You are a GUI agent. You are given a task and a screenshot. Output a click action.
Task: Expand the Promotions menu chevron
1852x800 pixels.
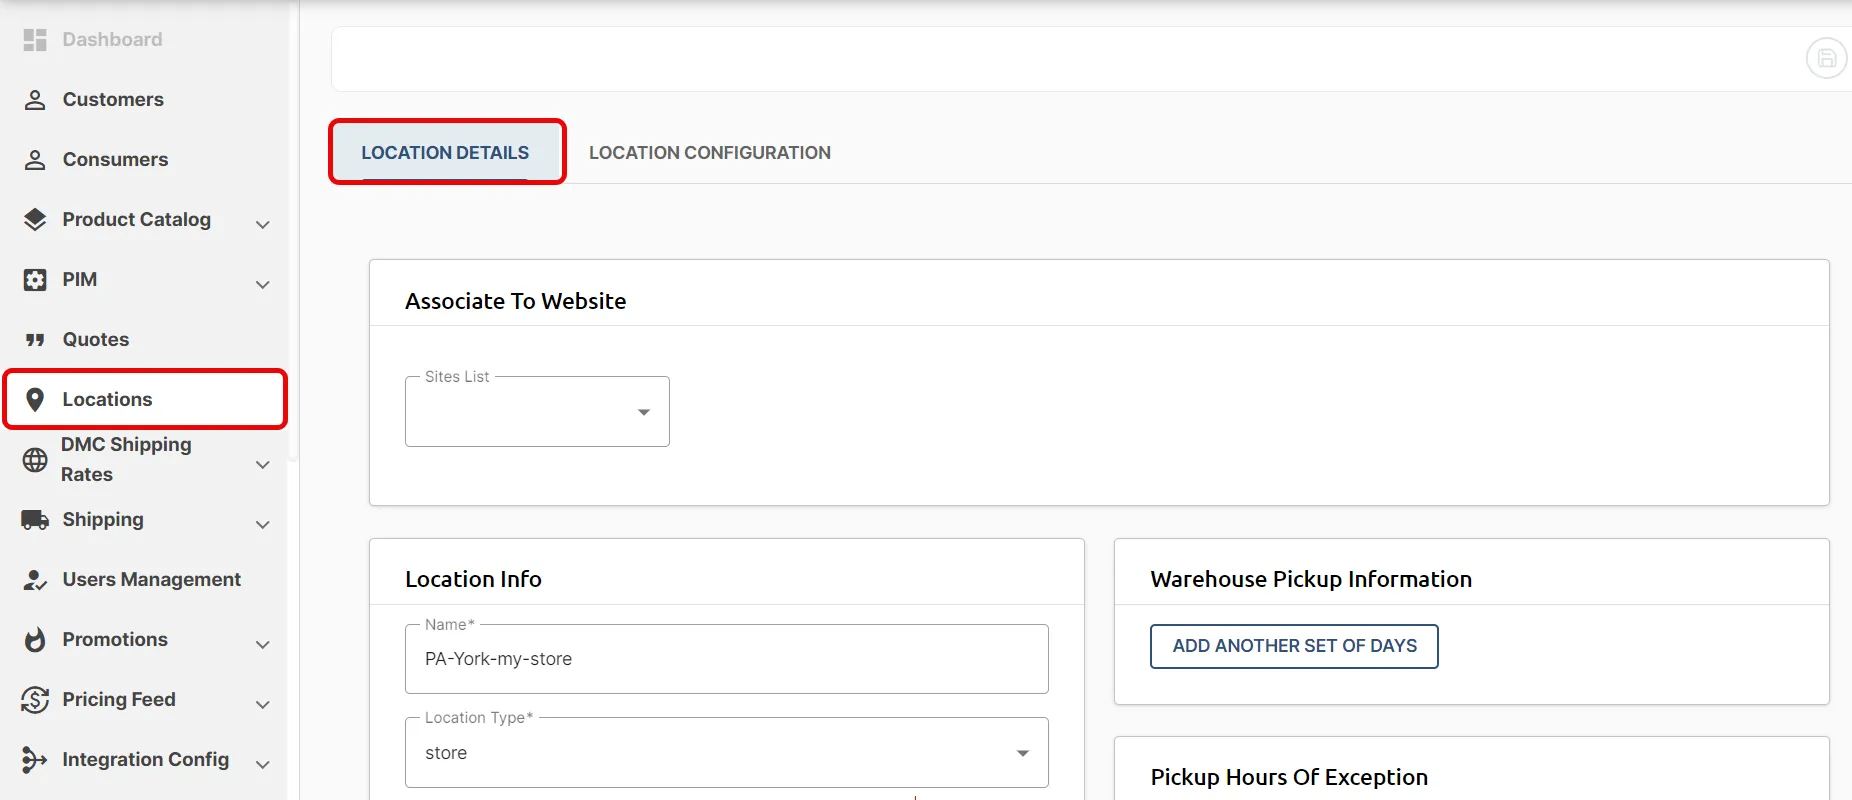pyautogui.click(x=263, y=645)
